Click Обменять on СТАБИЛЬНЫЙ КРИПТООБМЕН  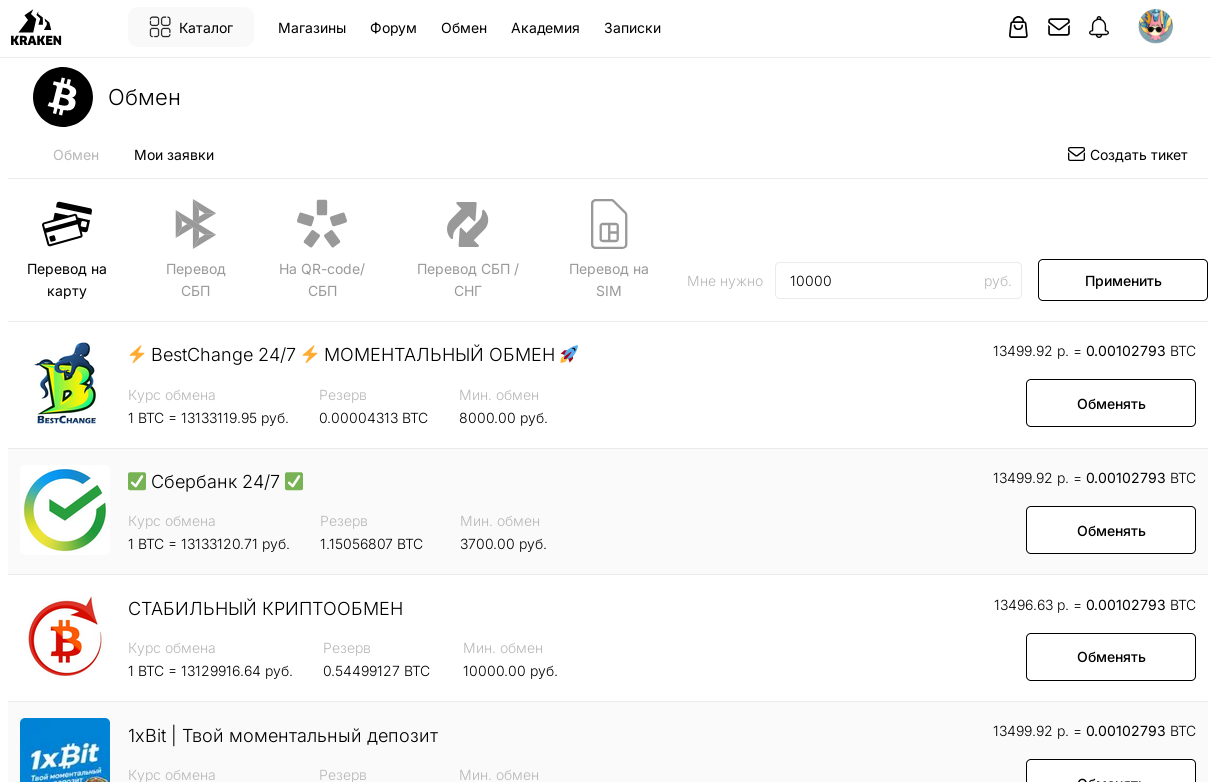tap(1110, 657)
